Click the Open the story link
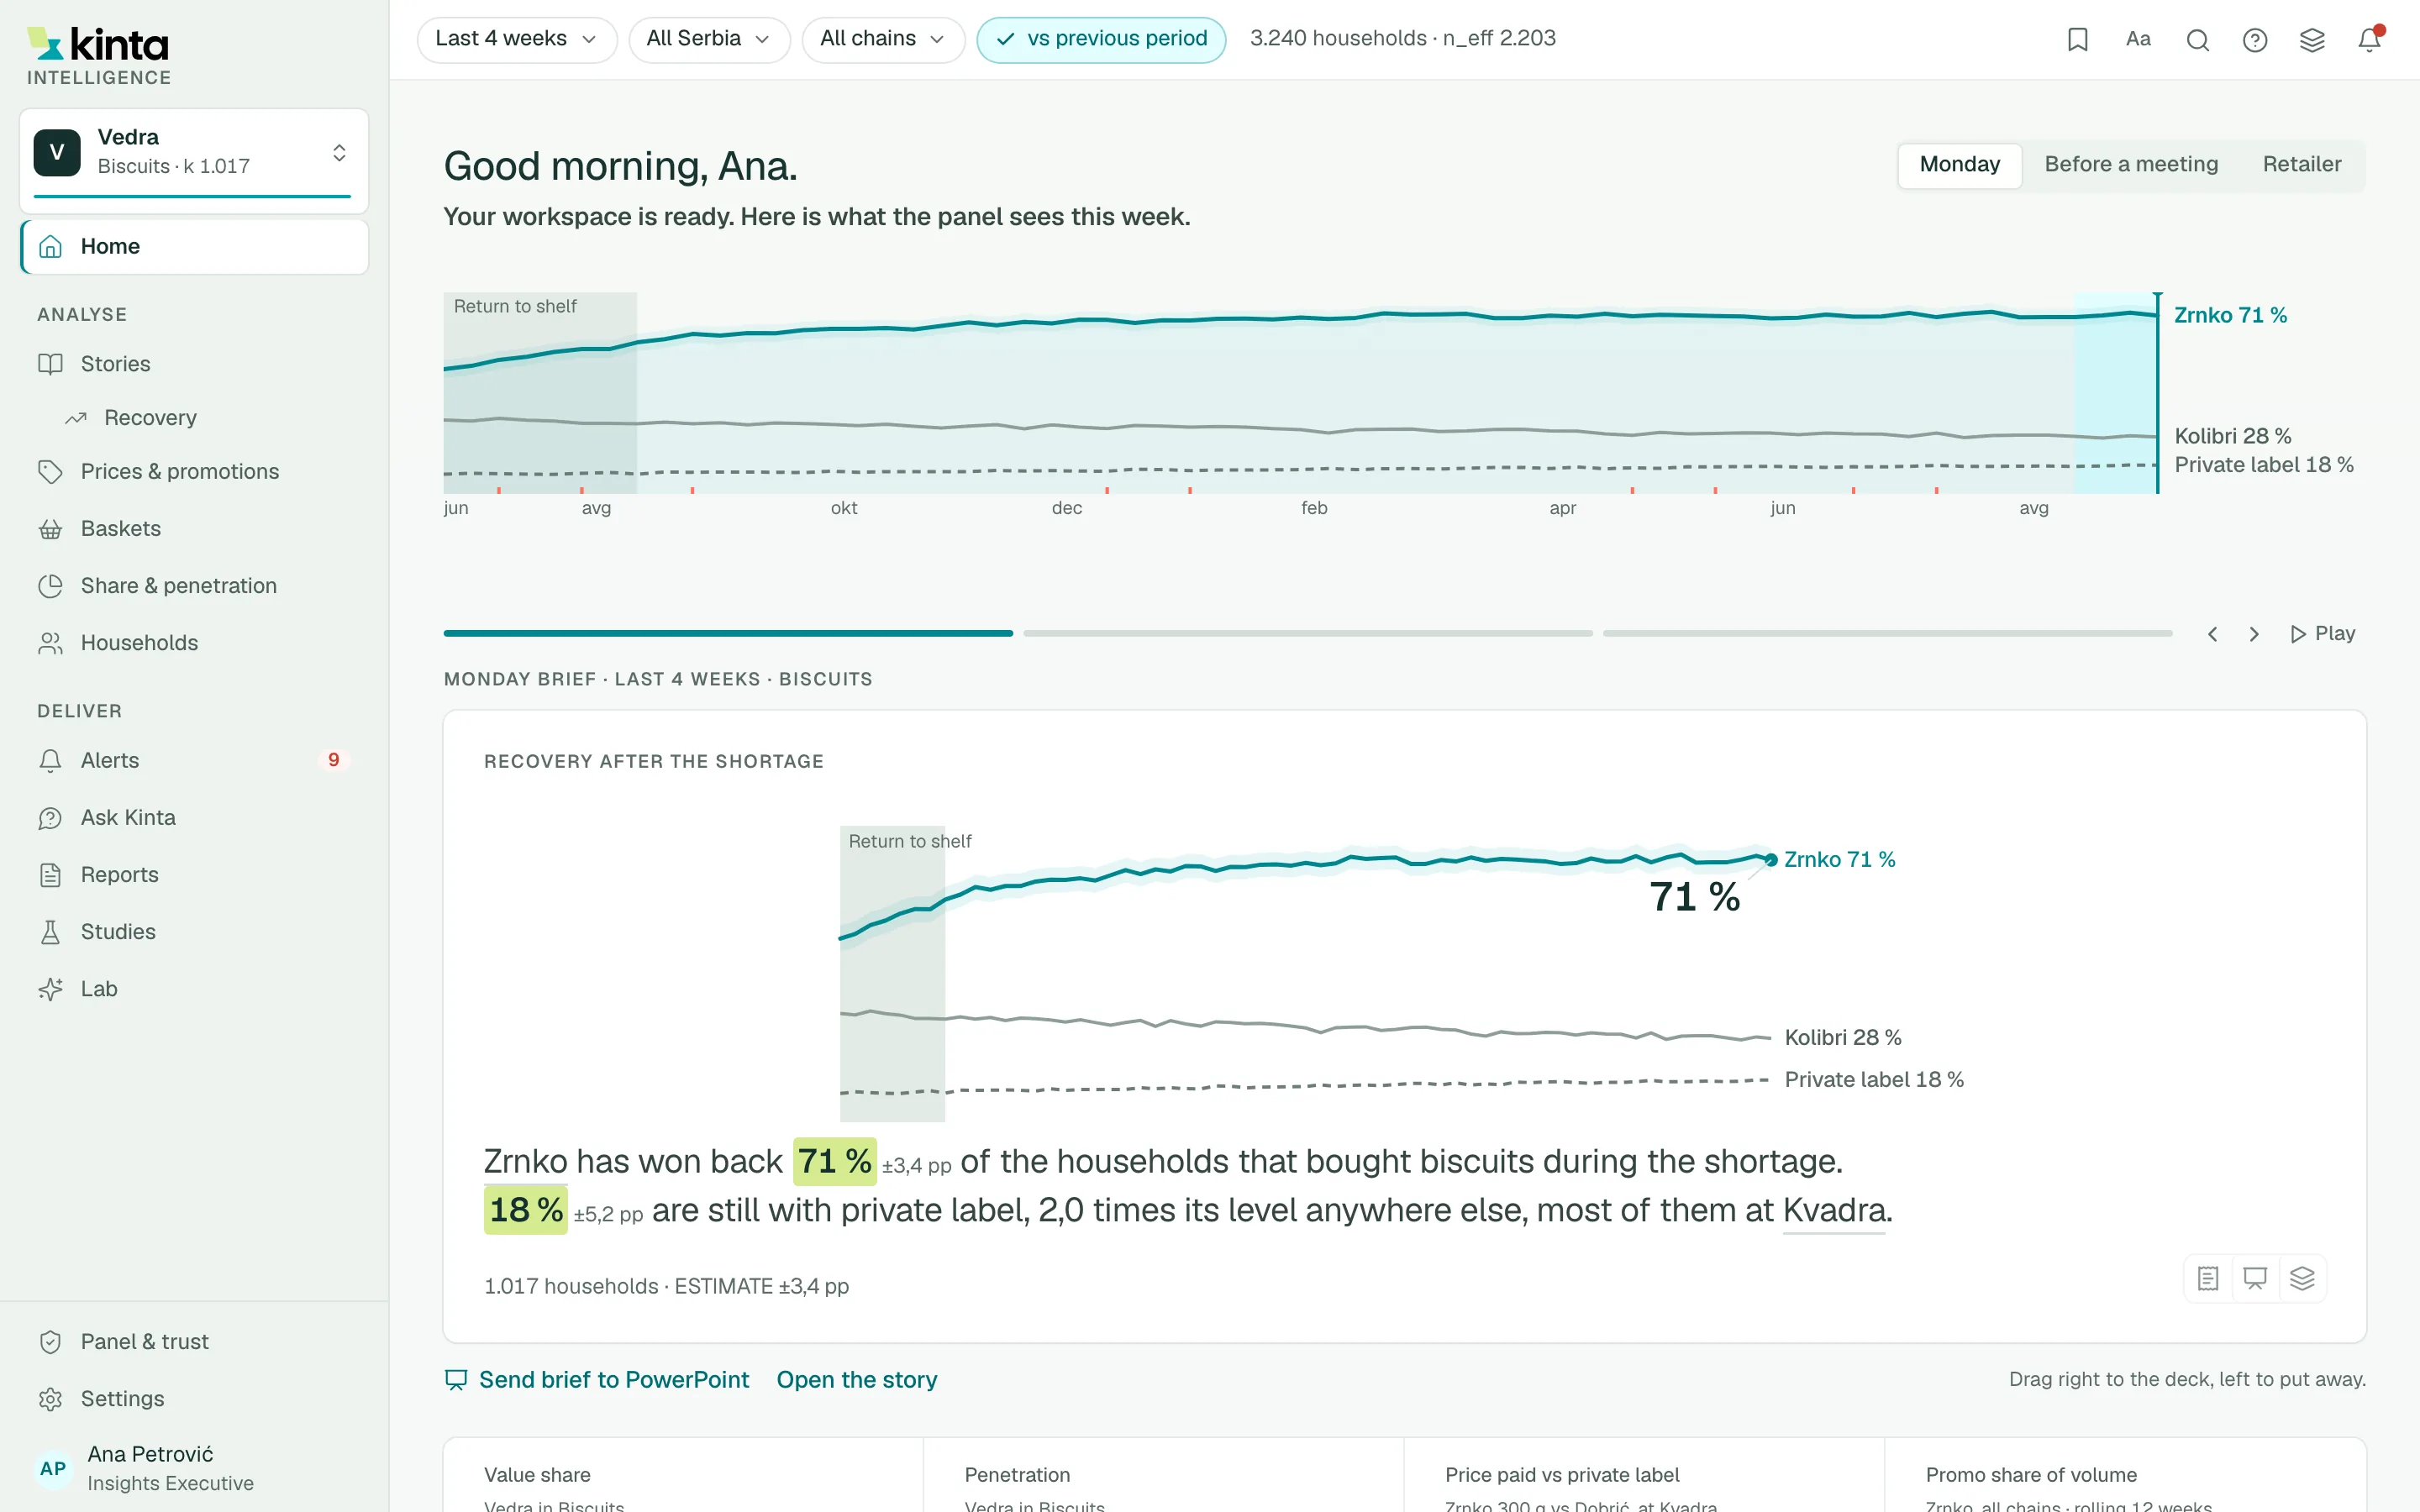The width and height of the screenshot is (2420, 1512). pyautogui.click(x=857, y=1380)
